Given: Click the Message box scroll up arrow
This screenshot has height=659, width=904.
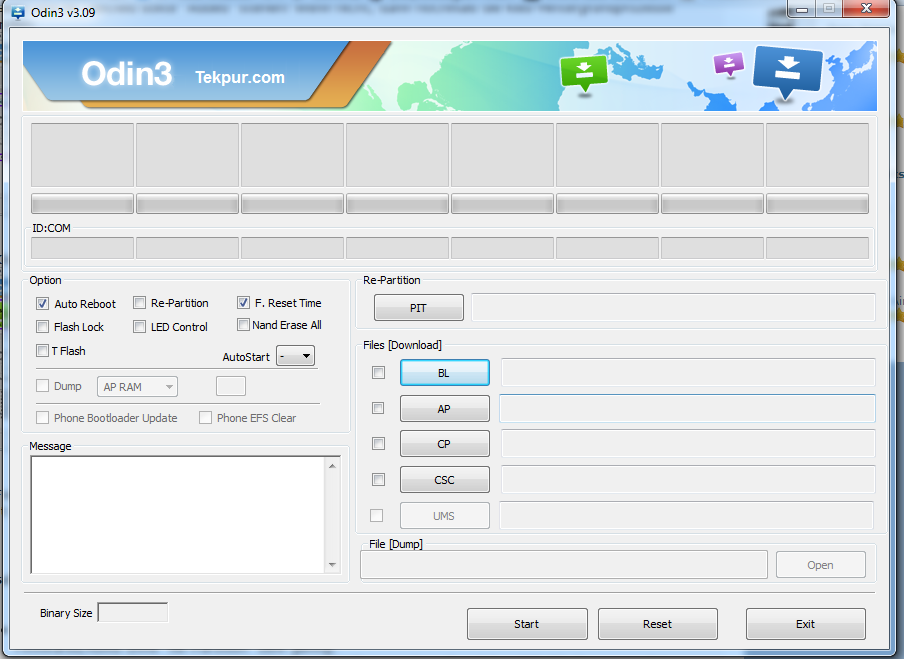Looking at the screenshot, I should pyautogui.click(x=332, y=466).
